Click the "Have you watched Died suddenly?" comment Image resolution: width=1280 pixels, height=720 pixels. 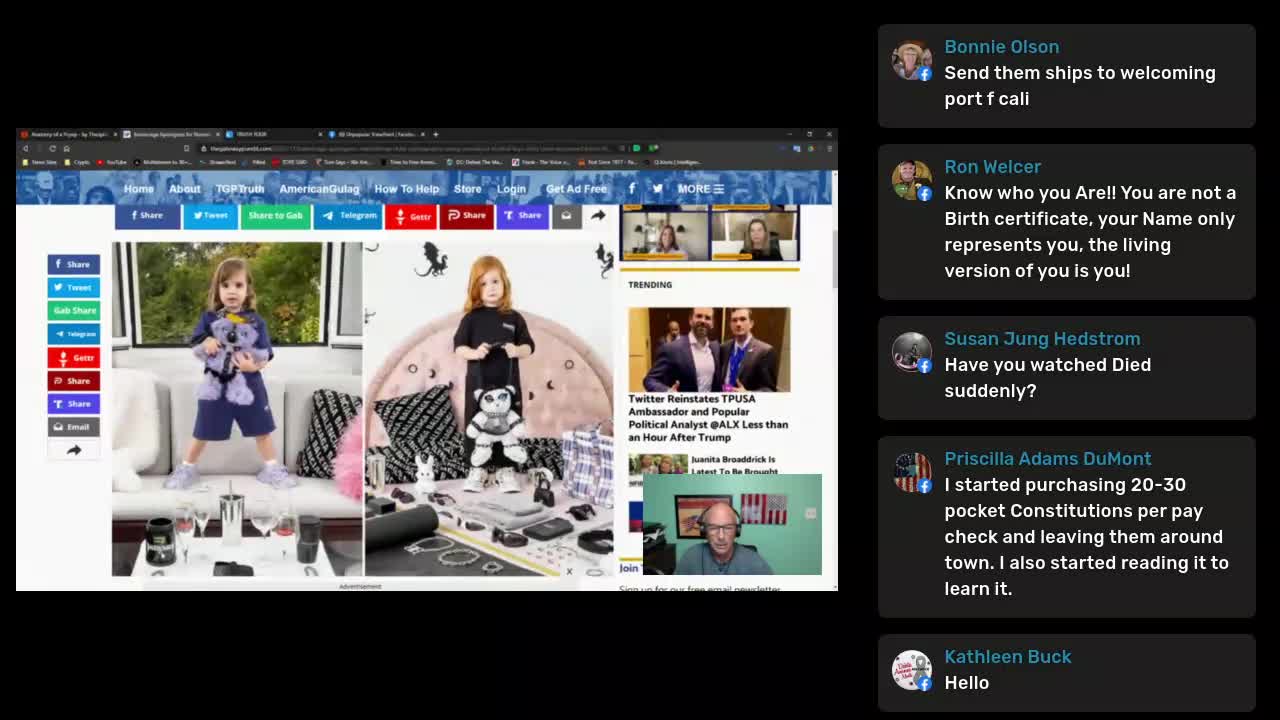point(1047,378)
